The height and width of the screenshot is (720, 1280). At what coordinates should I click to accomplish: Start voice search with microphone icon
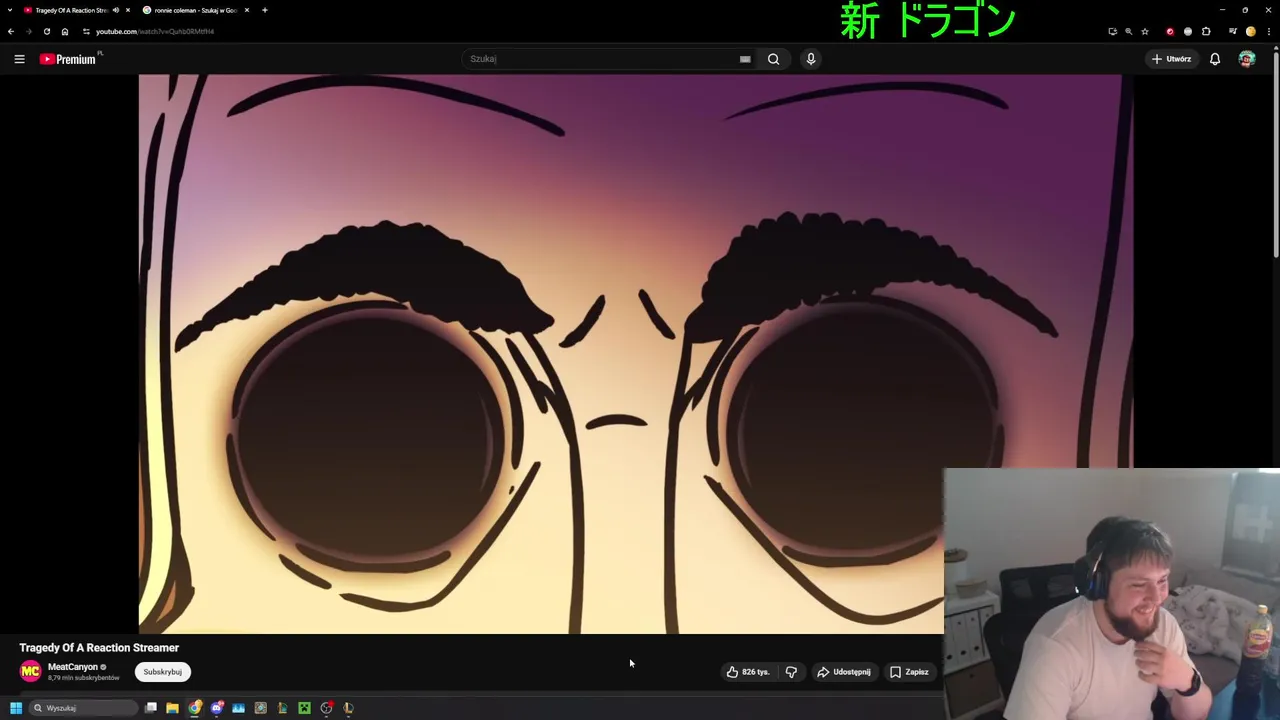(811, 59)
